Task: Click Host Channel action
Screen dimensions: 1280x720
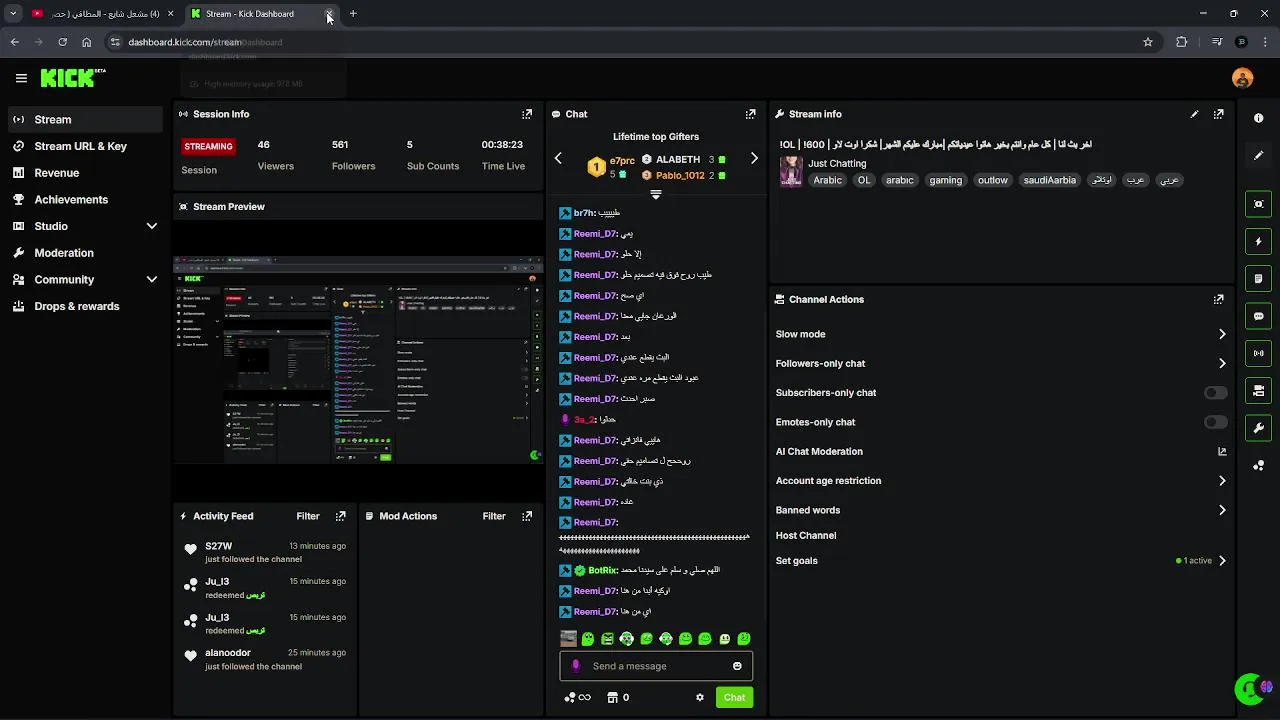Action: (806, 536)
